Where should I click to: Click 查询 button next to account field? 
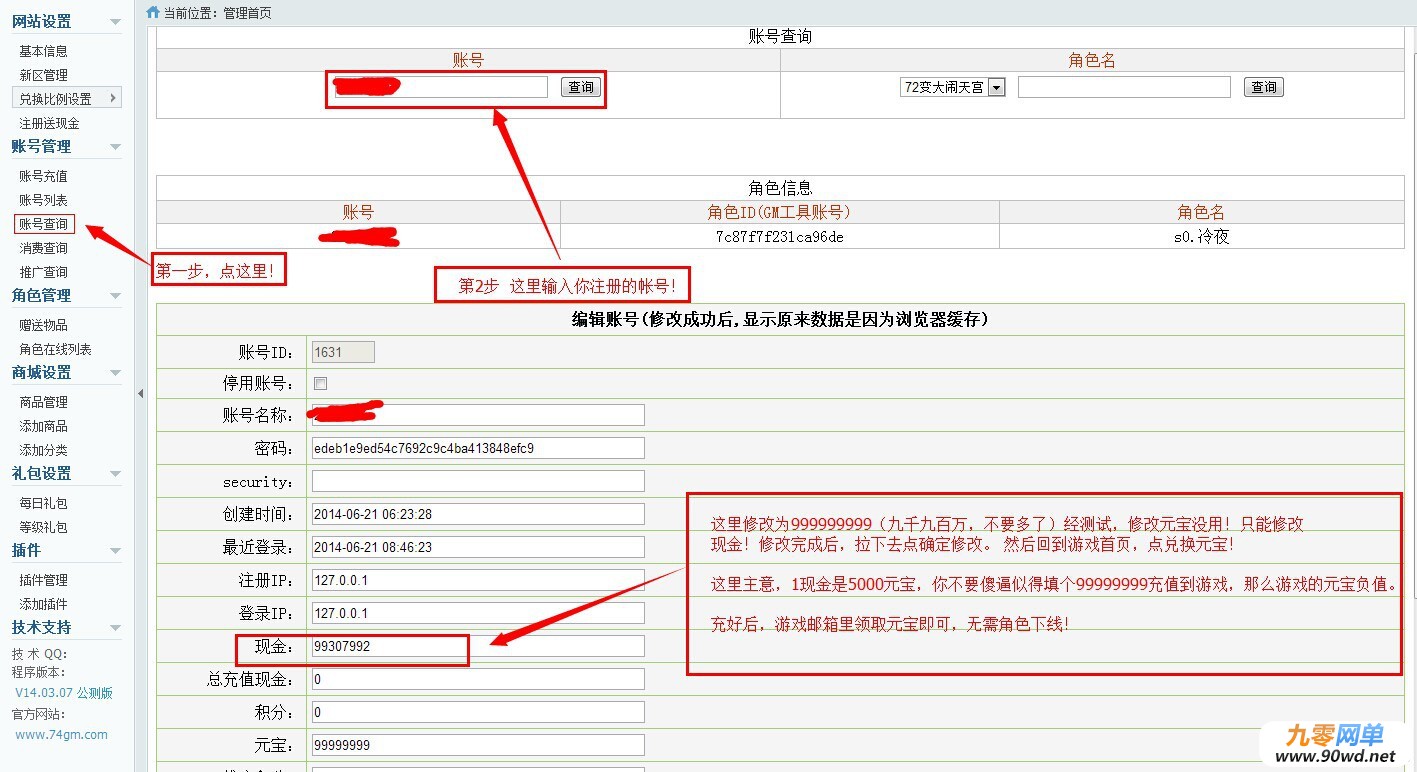click(x=581, y=87)
